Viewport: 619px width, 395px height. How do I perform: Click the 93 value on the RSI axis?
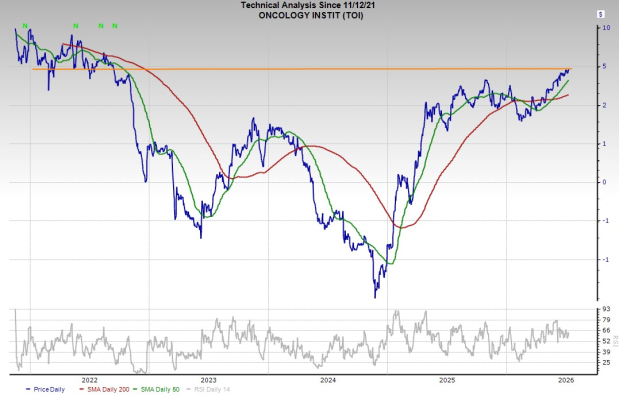point(606,309)
